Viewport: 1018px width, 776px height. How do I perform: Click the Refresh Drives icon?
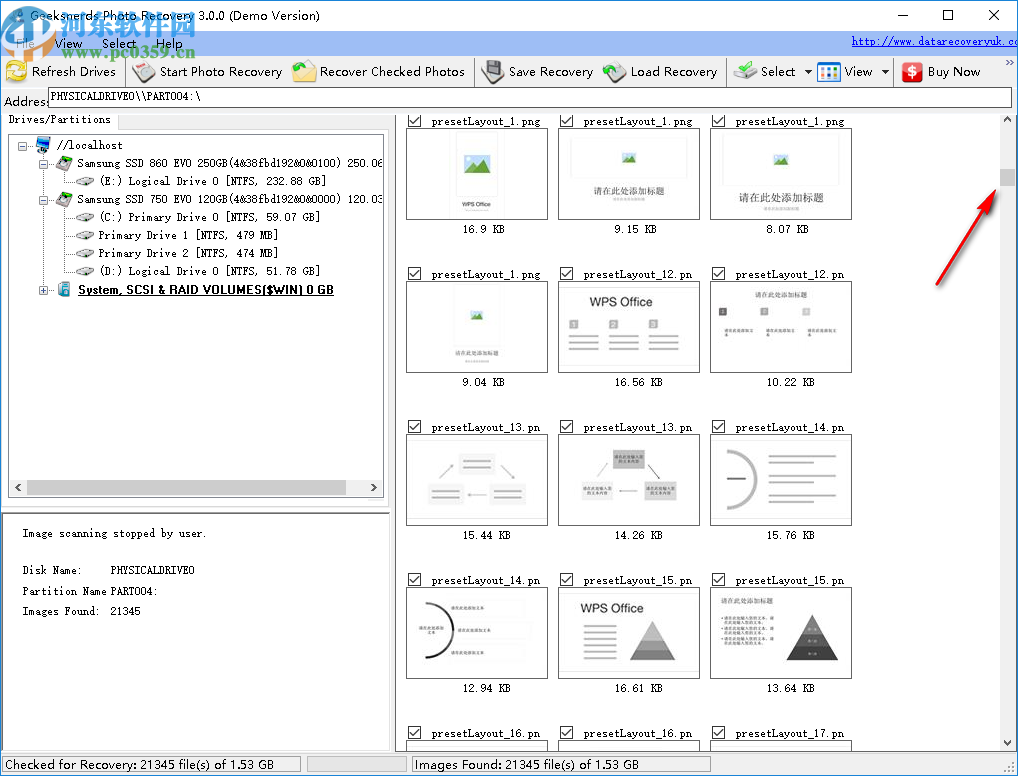(x=16, y=71)
